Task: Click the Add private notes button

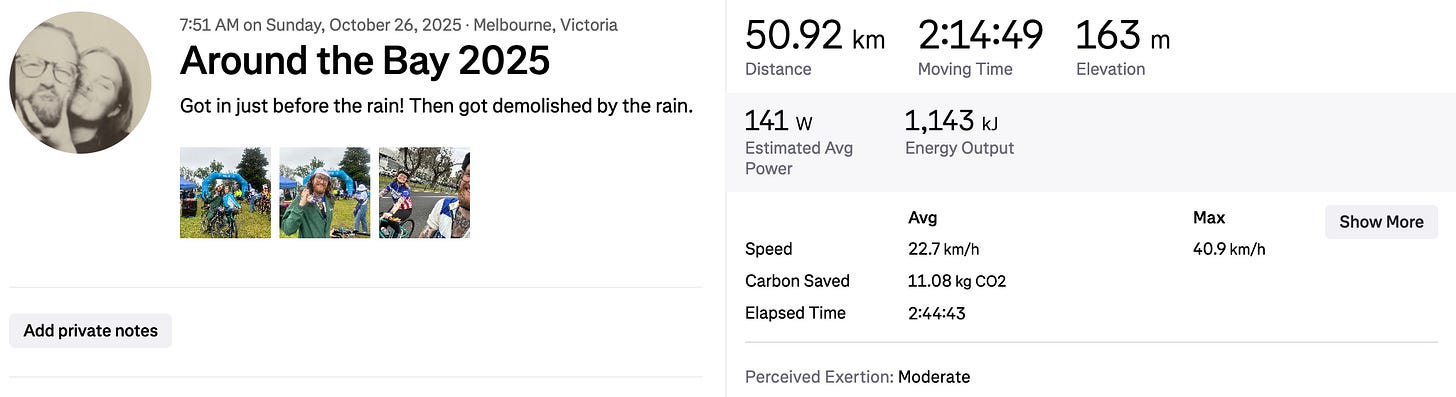Action: click(x=90, y=331)
